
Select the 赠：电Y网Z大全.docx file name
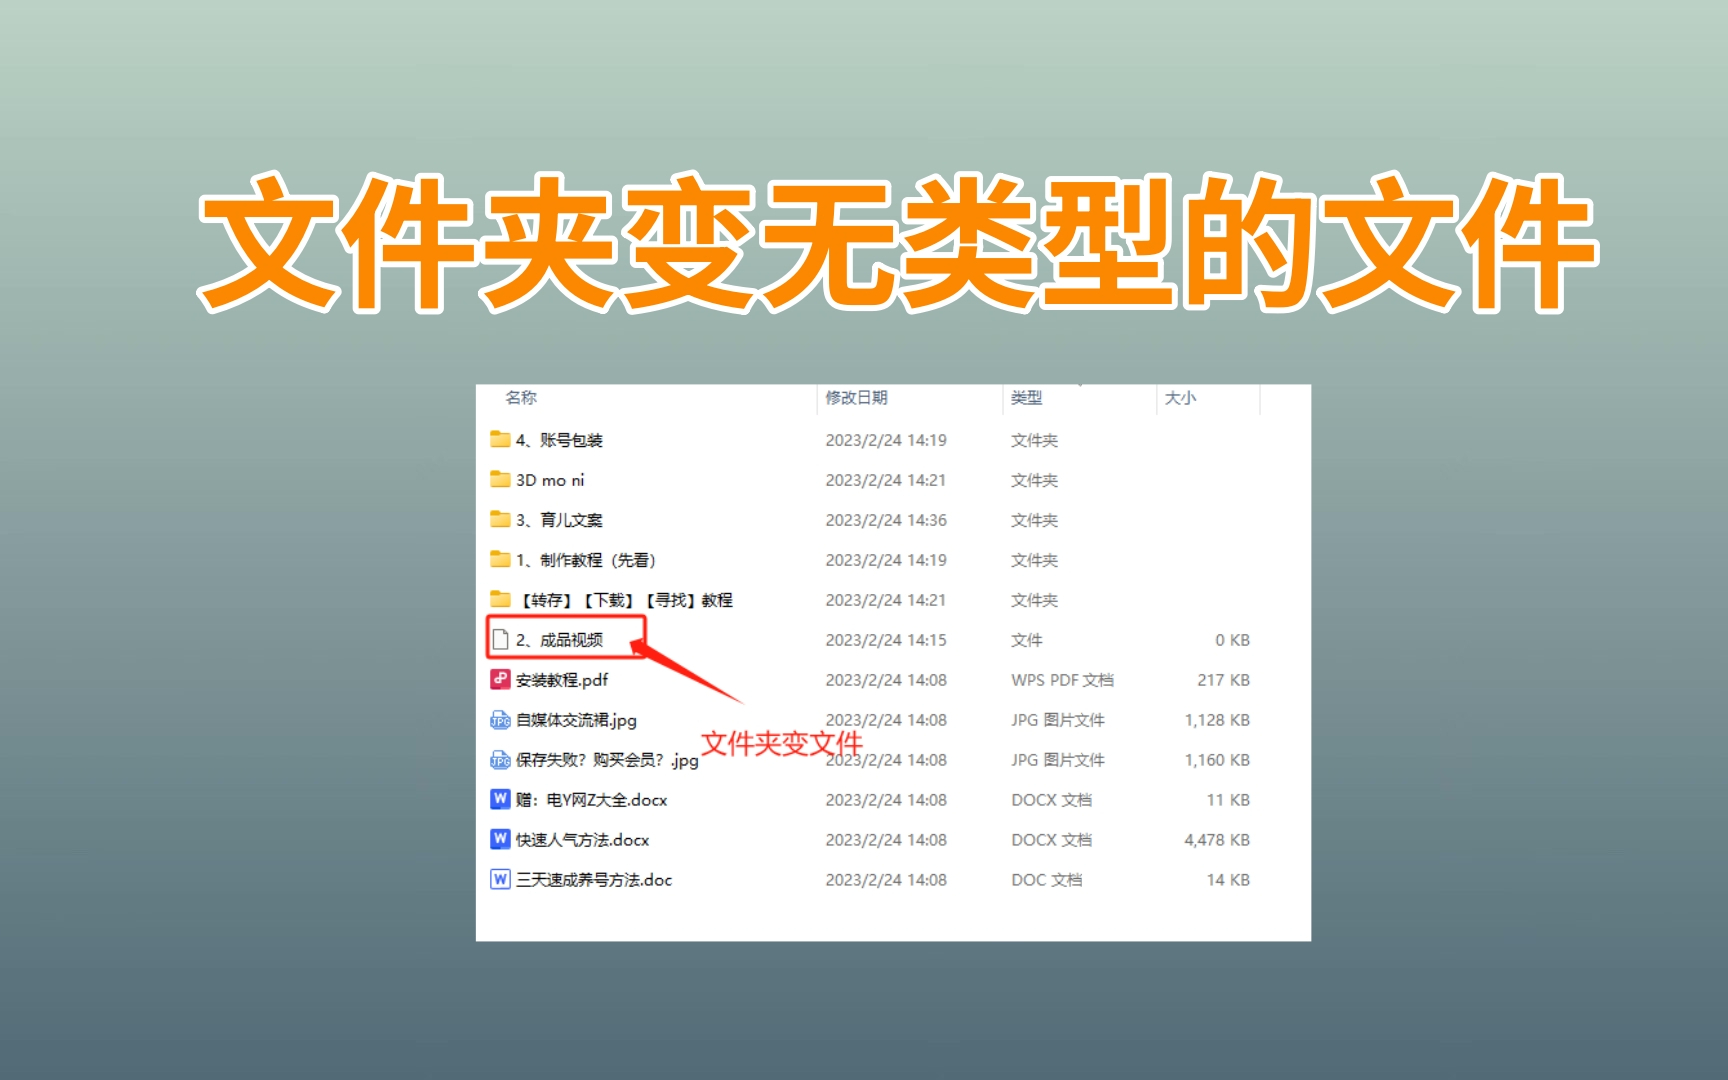(x=591, y=800)
